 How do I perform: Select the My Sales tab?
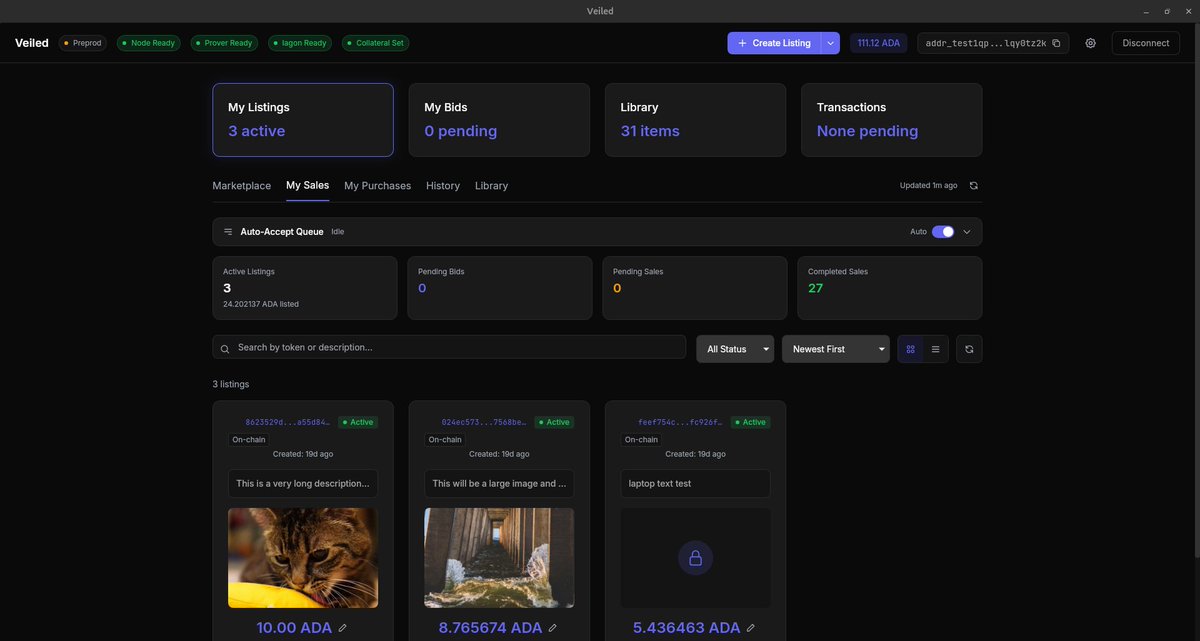(x=307, y=185)
